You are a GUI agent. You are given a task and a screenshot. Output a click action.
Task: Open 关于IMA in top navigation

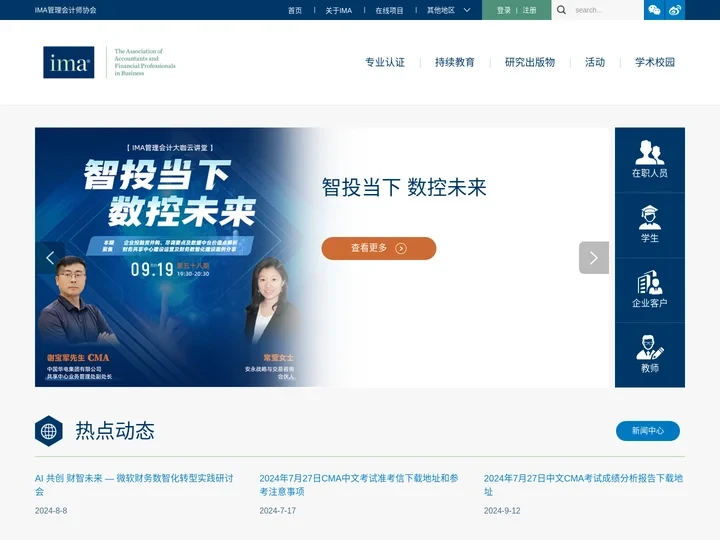(338, 10)
